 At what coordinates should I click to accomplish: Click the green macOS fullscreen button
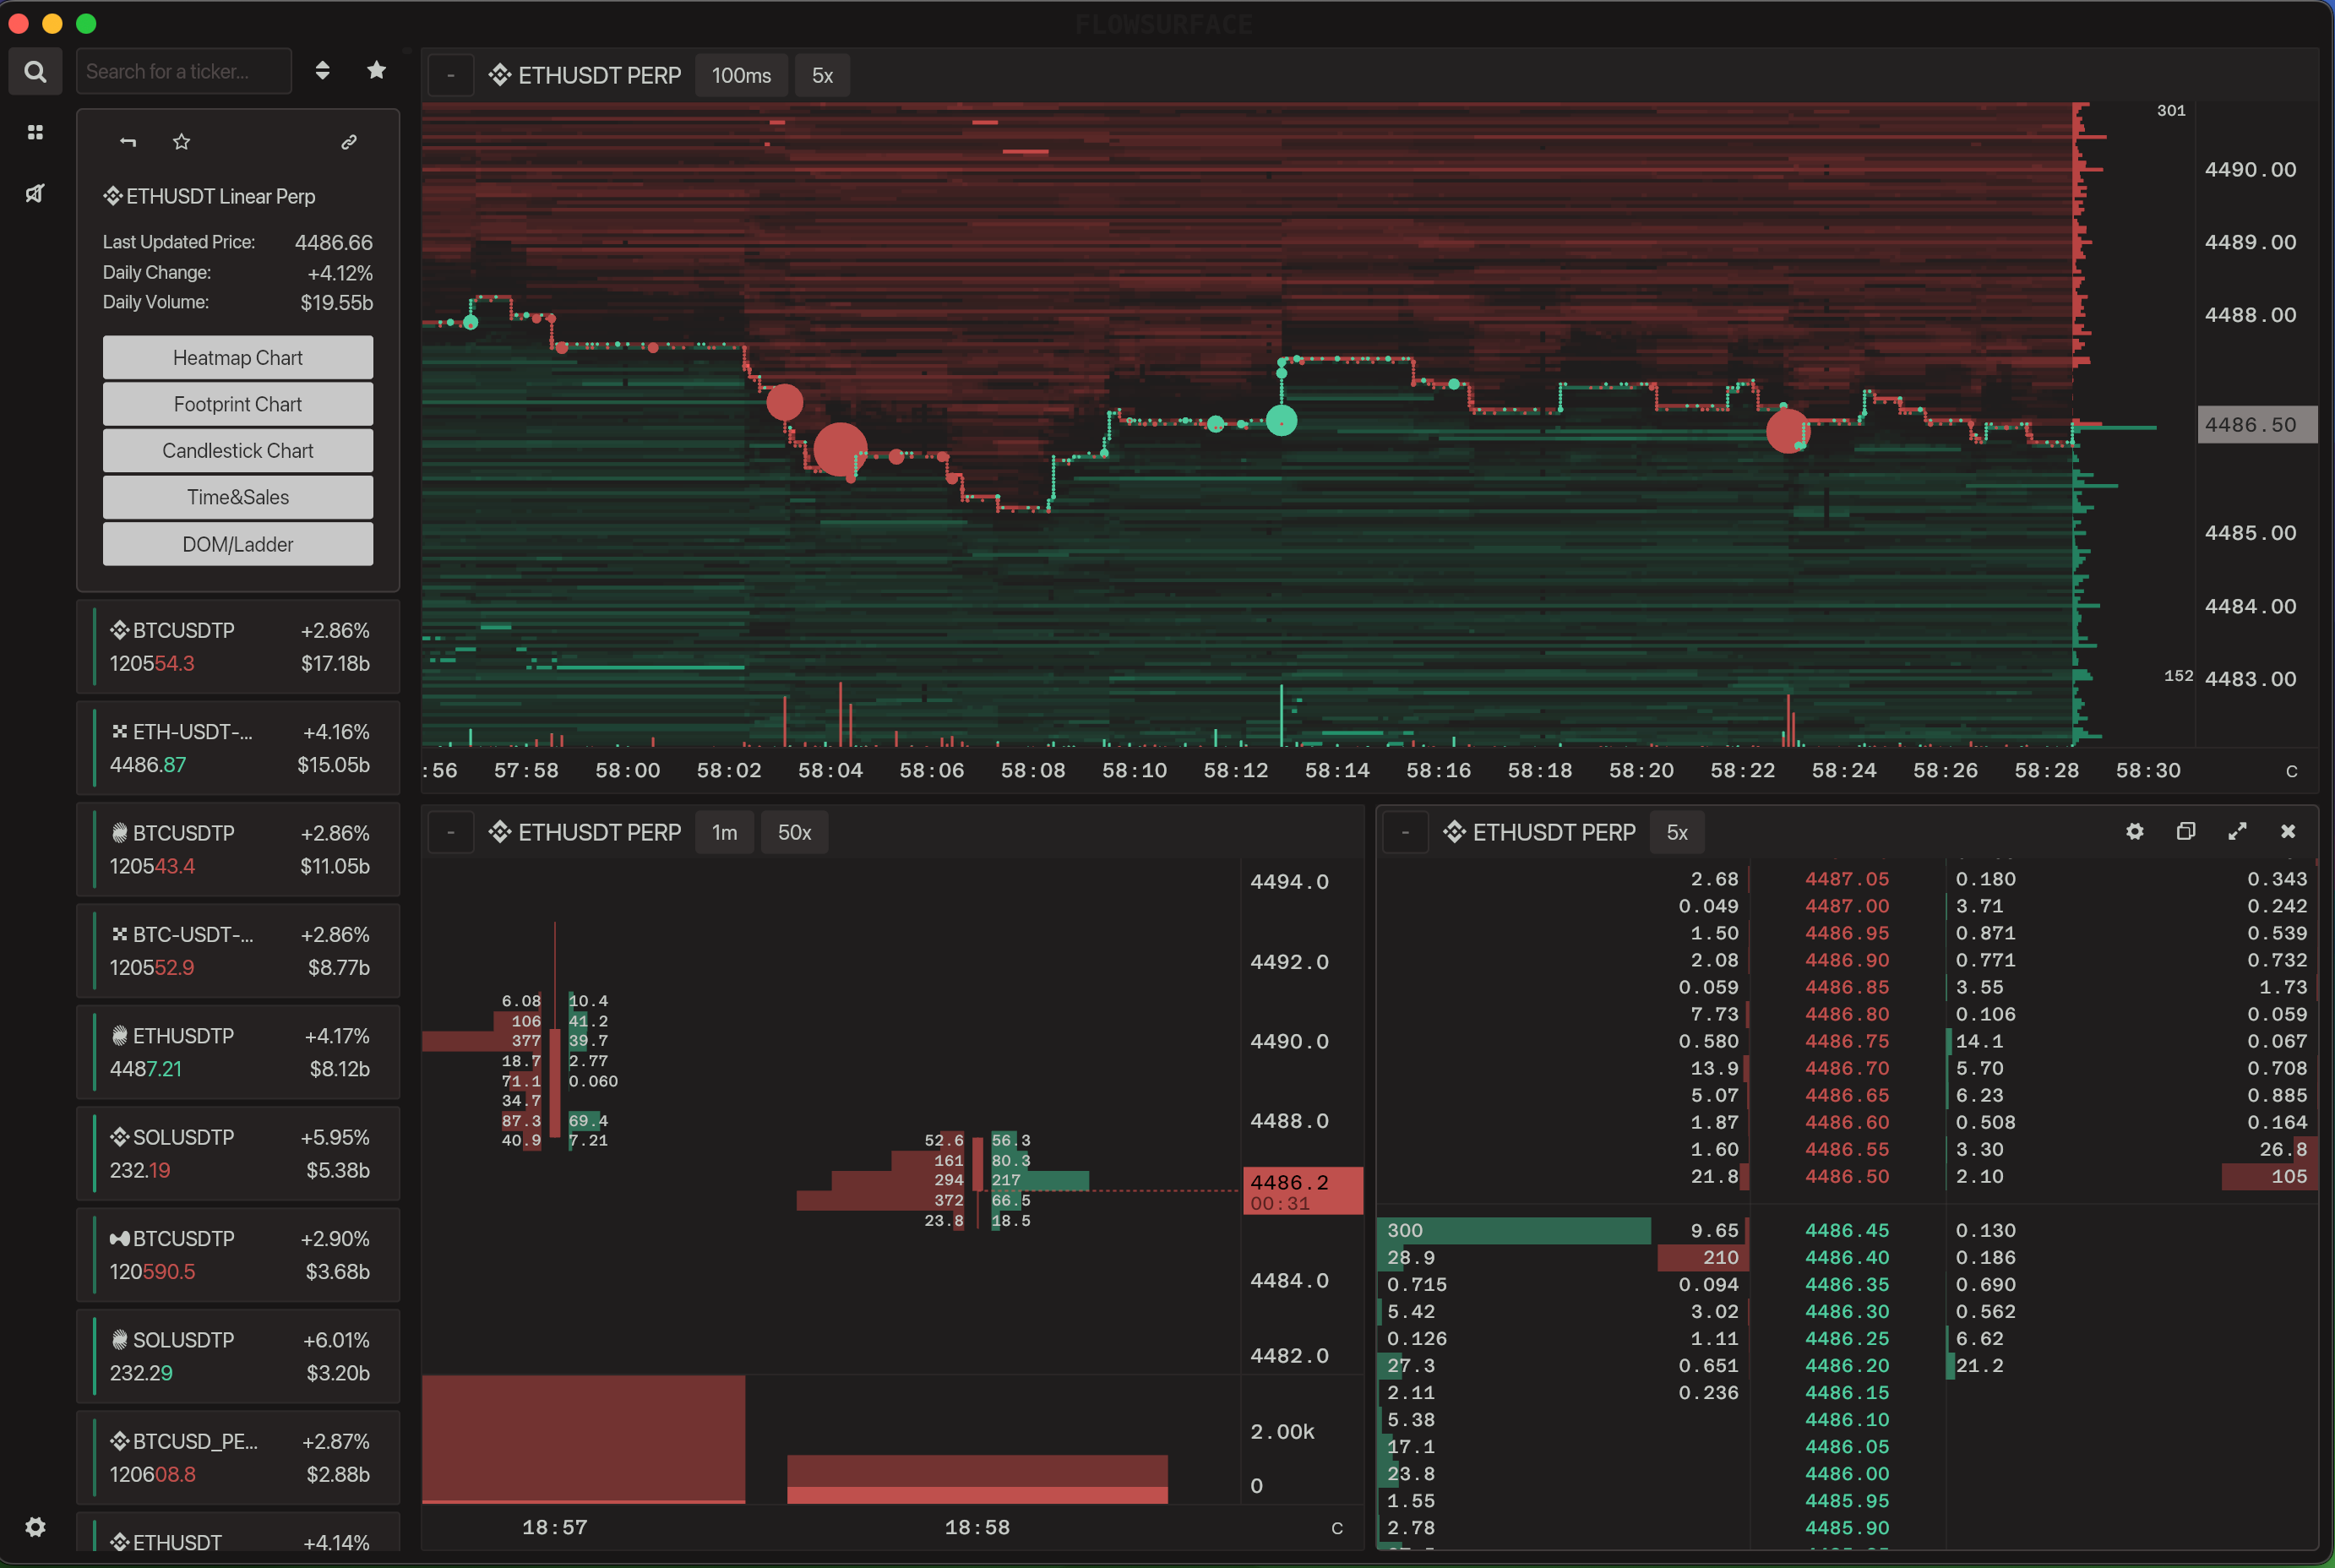coord(87,23)
